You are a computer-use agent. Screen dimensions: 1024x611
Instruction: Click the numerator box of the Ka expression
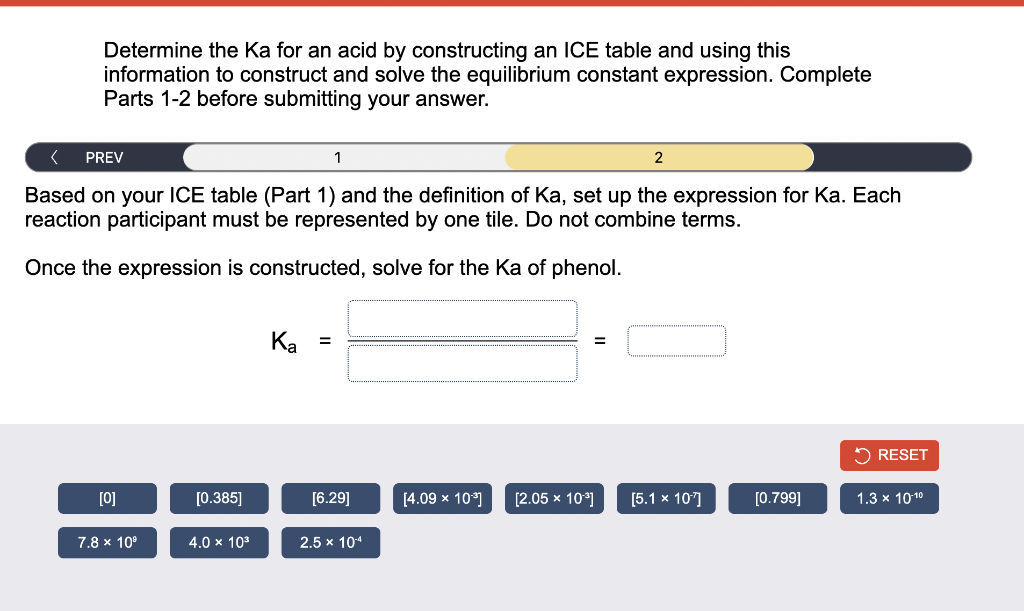click(462, 317)
